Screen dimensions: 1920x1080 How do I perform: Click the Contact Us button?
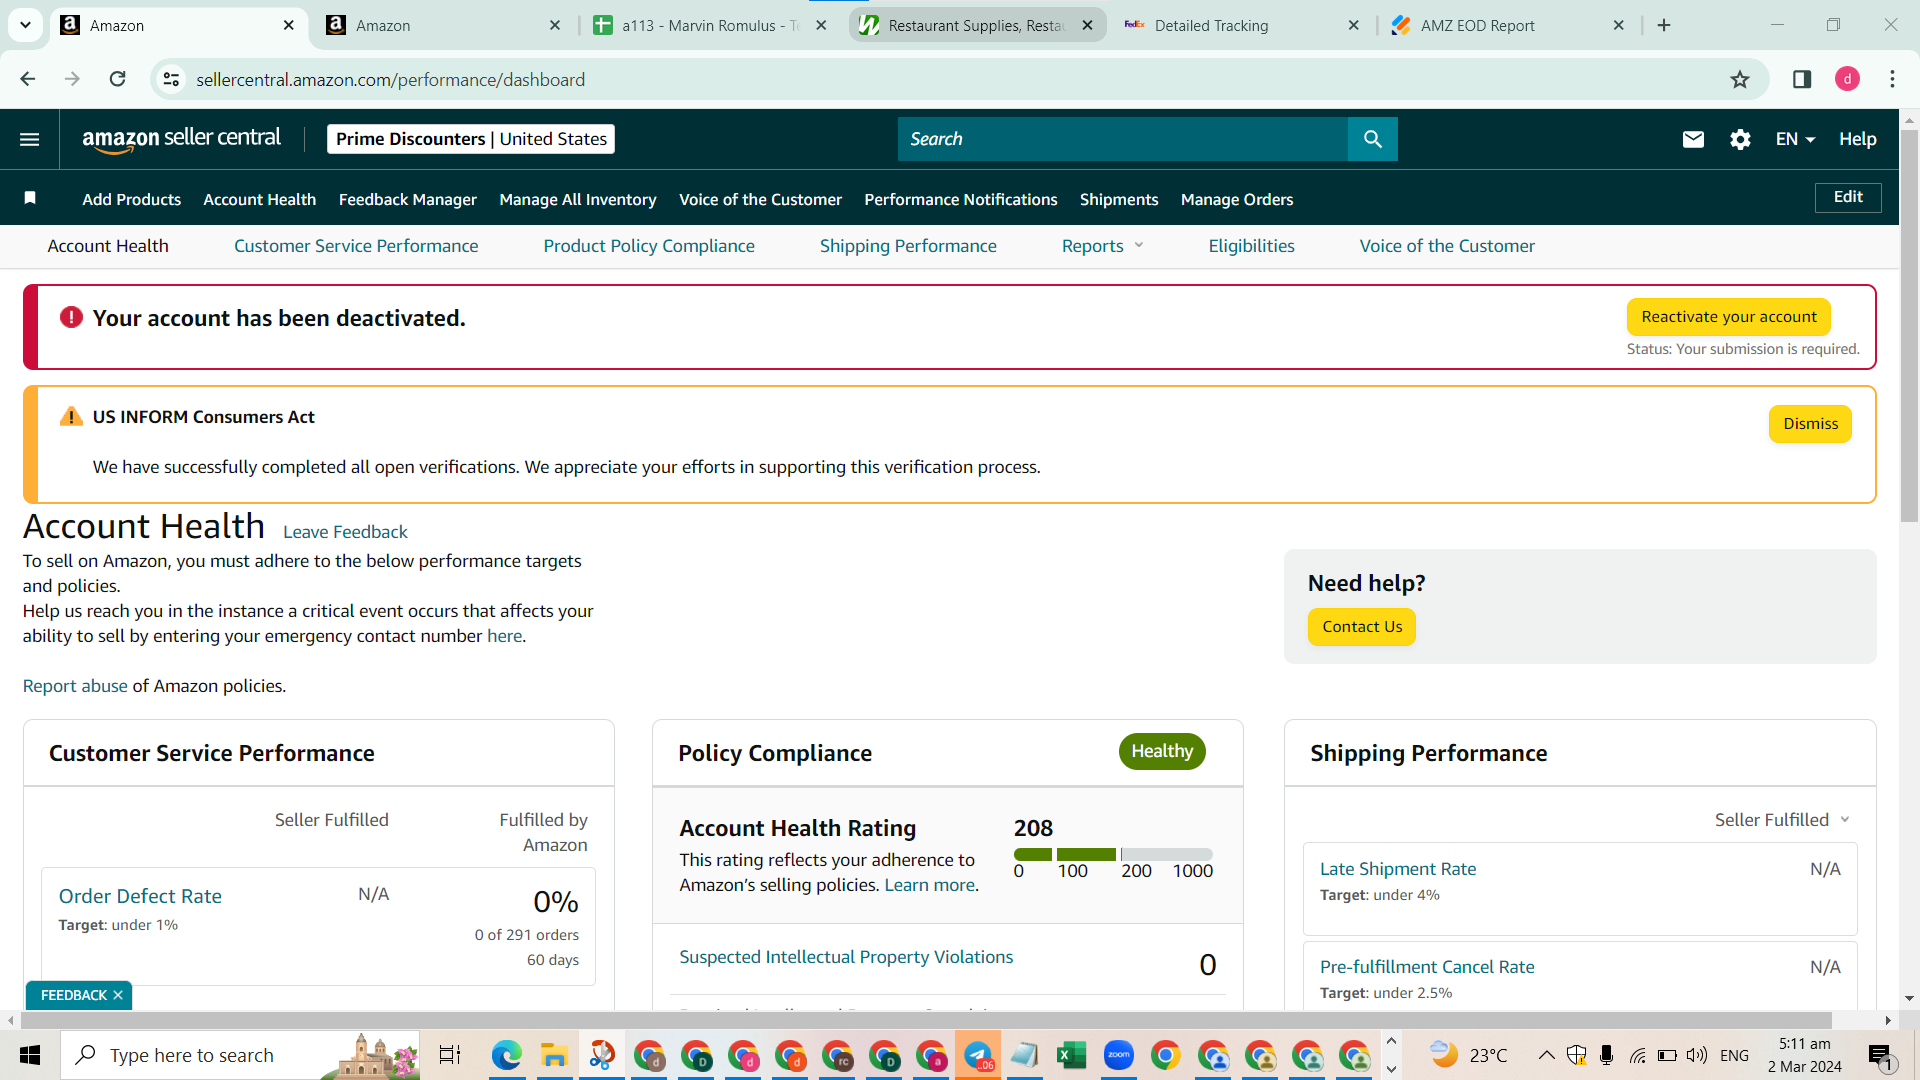pyautogui.click(x=1362, y=627)
